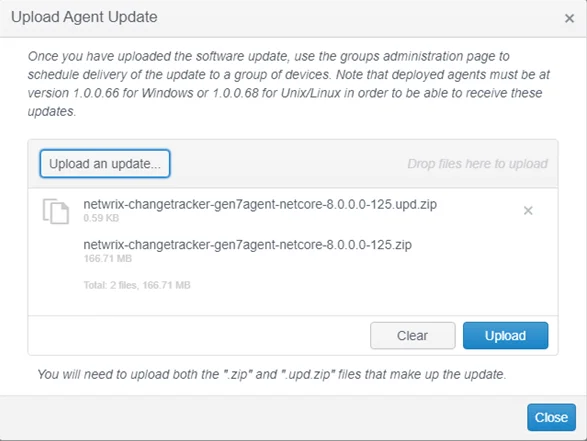The width and height of the screenshot is (587, 441).
Task: Clear the selected files list
Action: click(x=413, y=335)
